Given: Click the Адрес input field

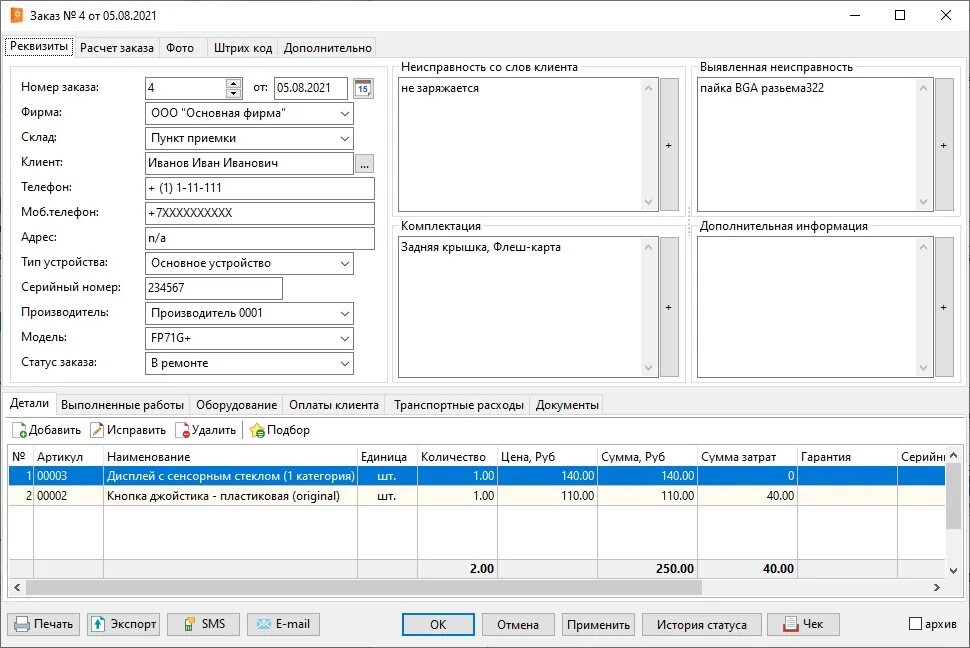Looking at the screenshot, I should tap(260, 238).
